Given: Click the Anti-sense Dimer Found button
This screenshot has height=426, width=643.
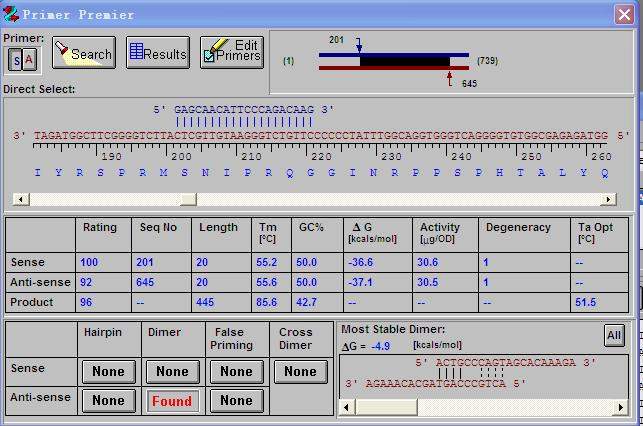Looking at the screenshot, I should click(173, 401).
